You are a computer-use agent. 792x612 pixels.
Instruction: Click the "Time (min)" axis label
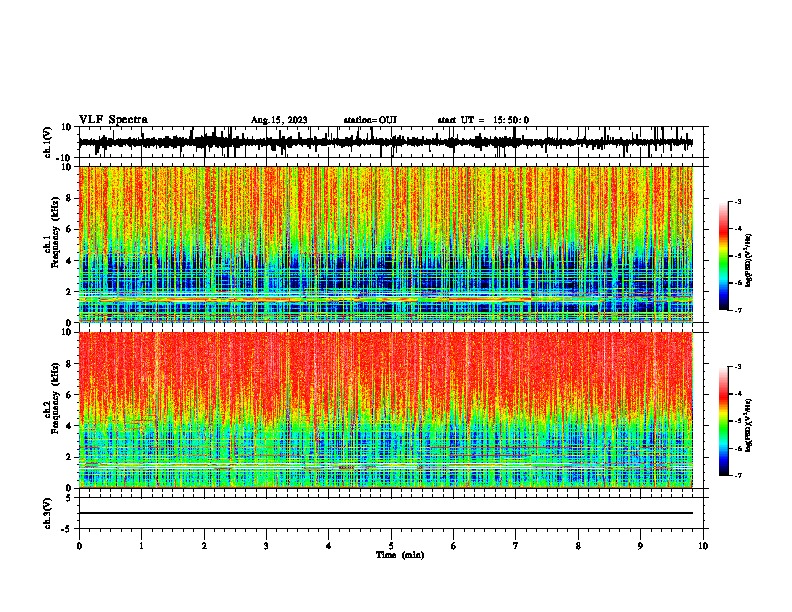400,555
